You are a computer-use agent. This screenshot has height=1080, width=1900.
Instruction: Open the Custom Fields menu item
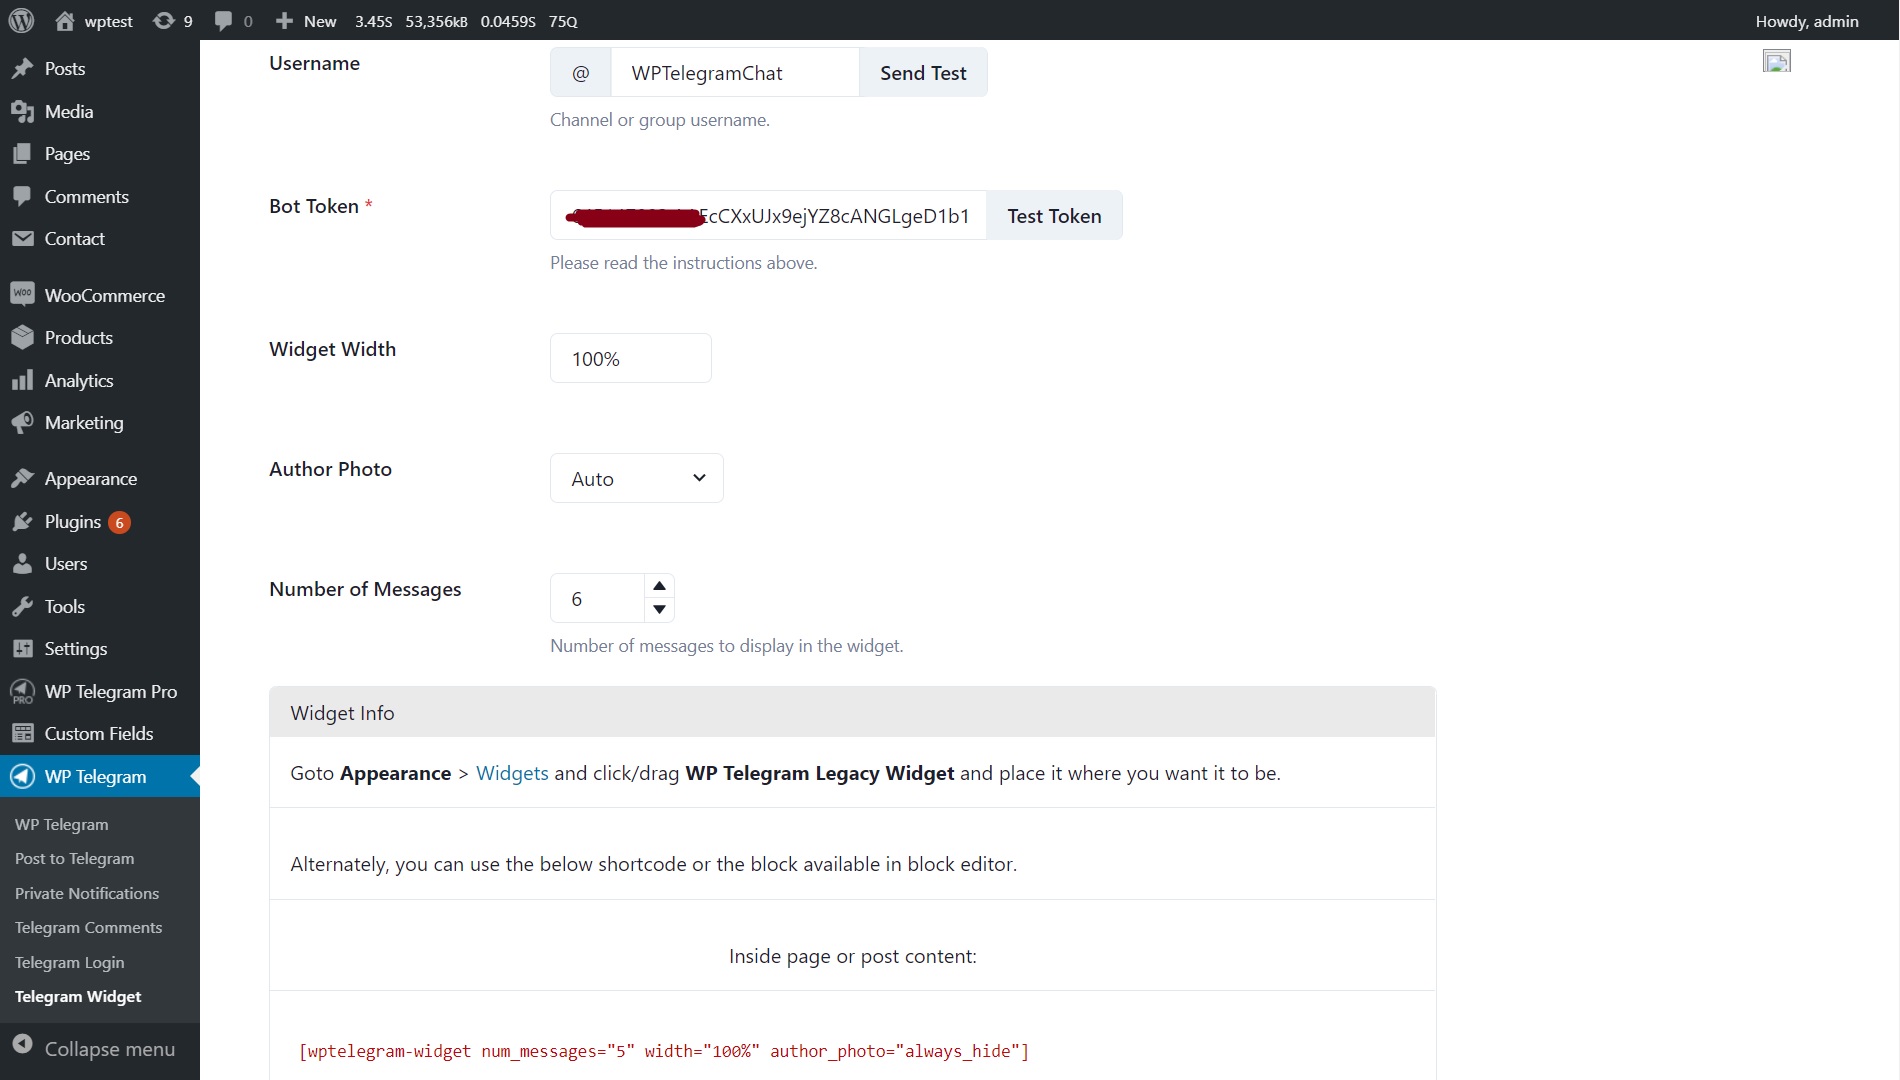click(100, 734)
